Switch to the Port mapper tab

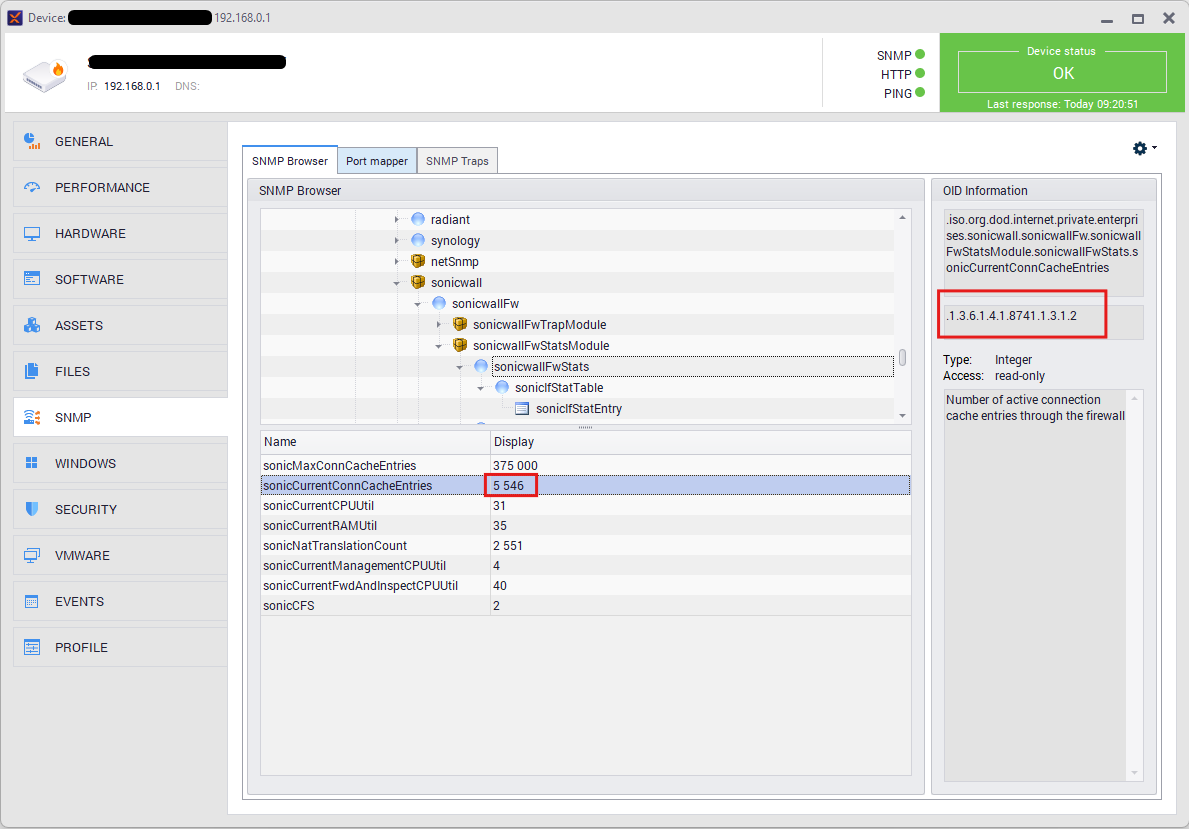376,161
